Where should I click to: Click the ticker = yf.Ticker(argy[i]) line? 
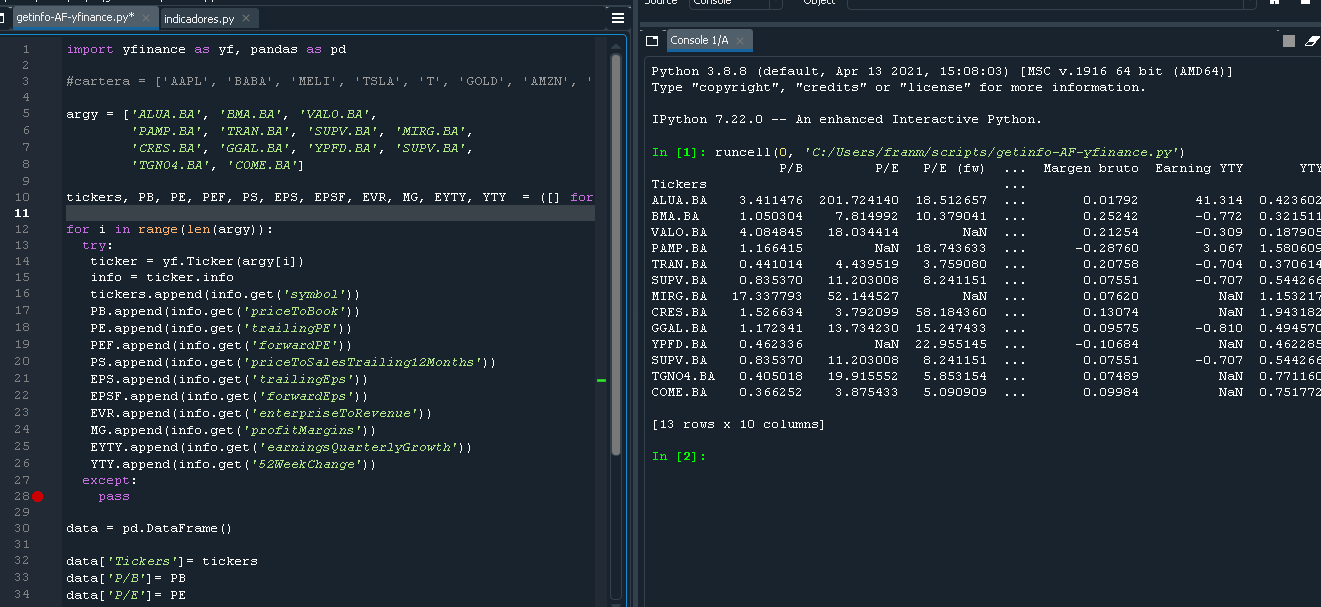pyautogui.click(x=195, y=261)
